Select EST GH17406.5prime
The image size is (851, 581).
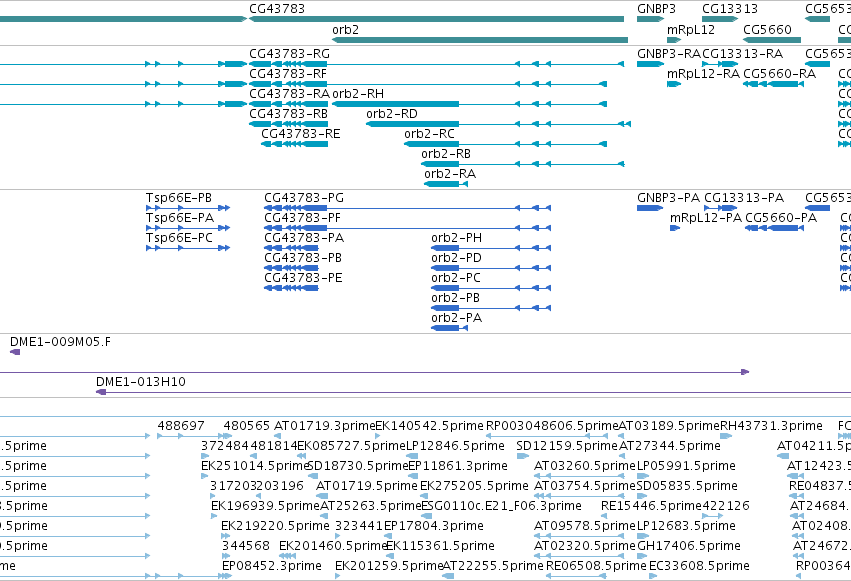[x=689, y=546]
